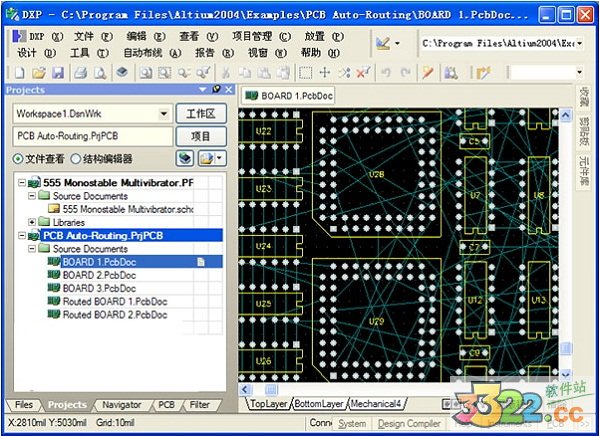Viewport: 600px width, 436px height.
Task: Open the 自动布线 menu
Action: coord(142,52)
